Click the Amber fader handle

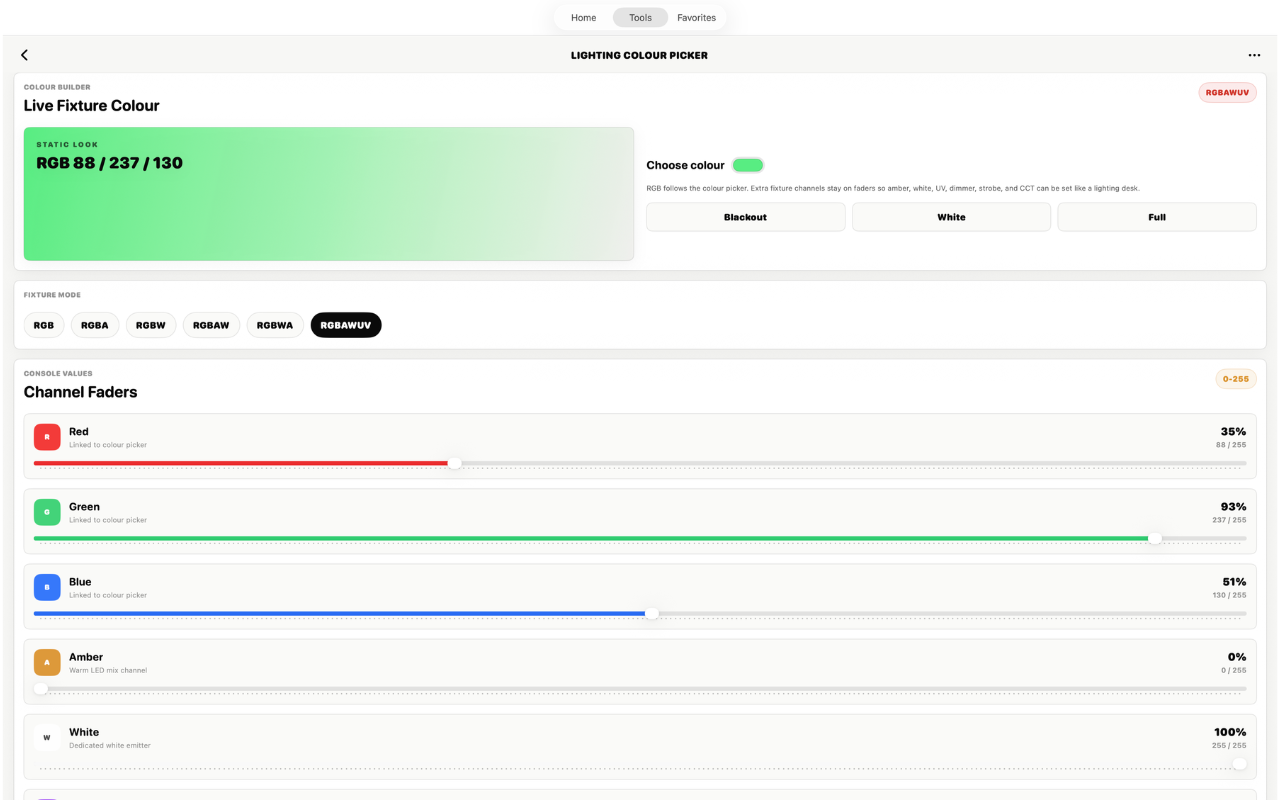point(41,688)
